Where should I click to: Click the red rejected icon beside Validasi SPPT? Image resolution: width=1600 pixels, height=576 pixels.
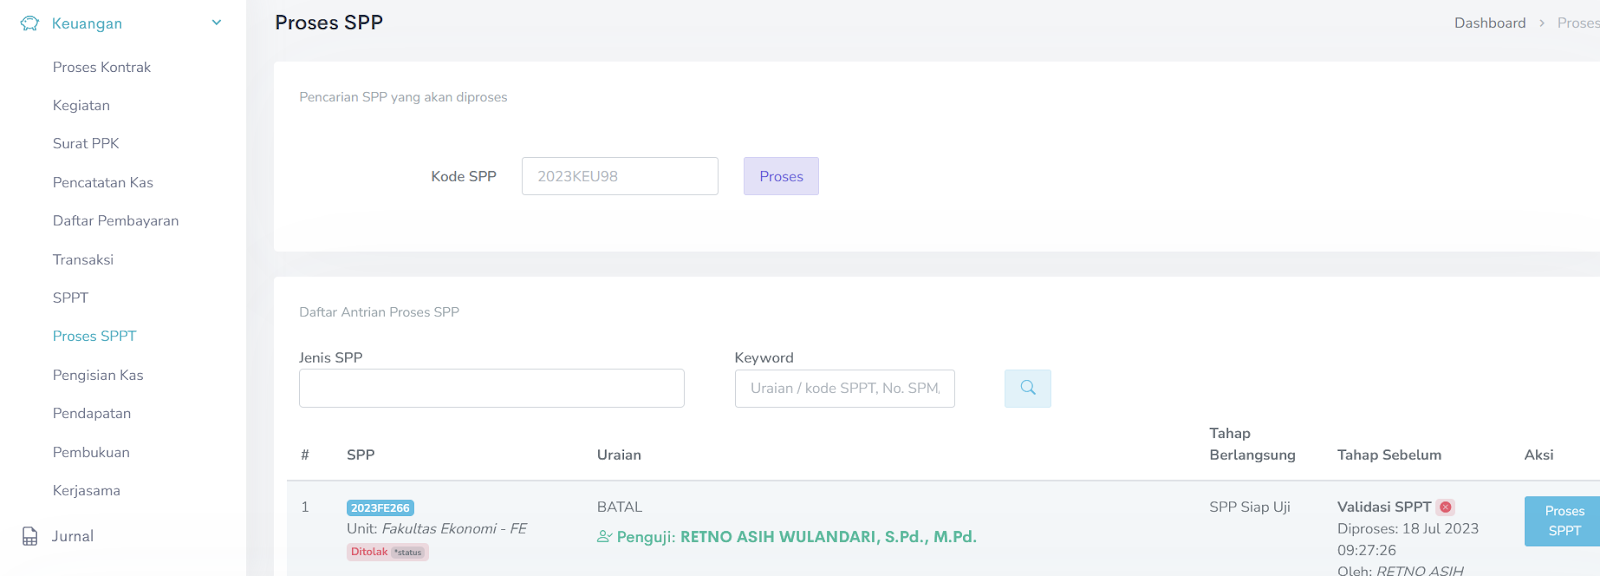pyautogui.click(x=1446, y=507)
